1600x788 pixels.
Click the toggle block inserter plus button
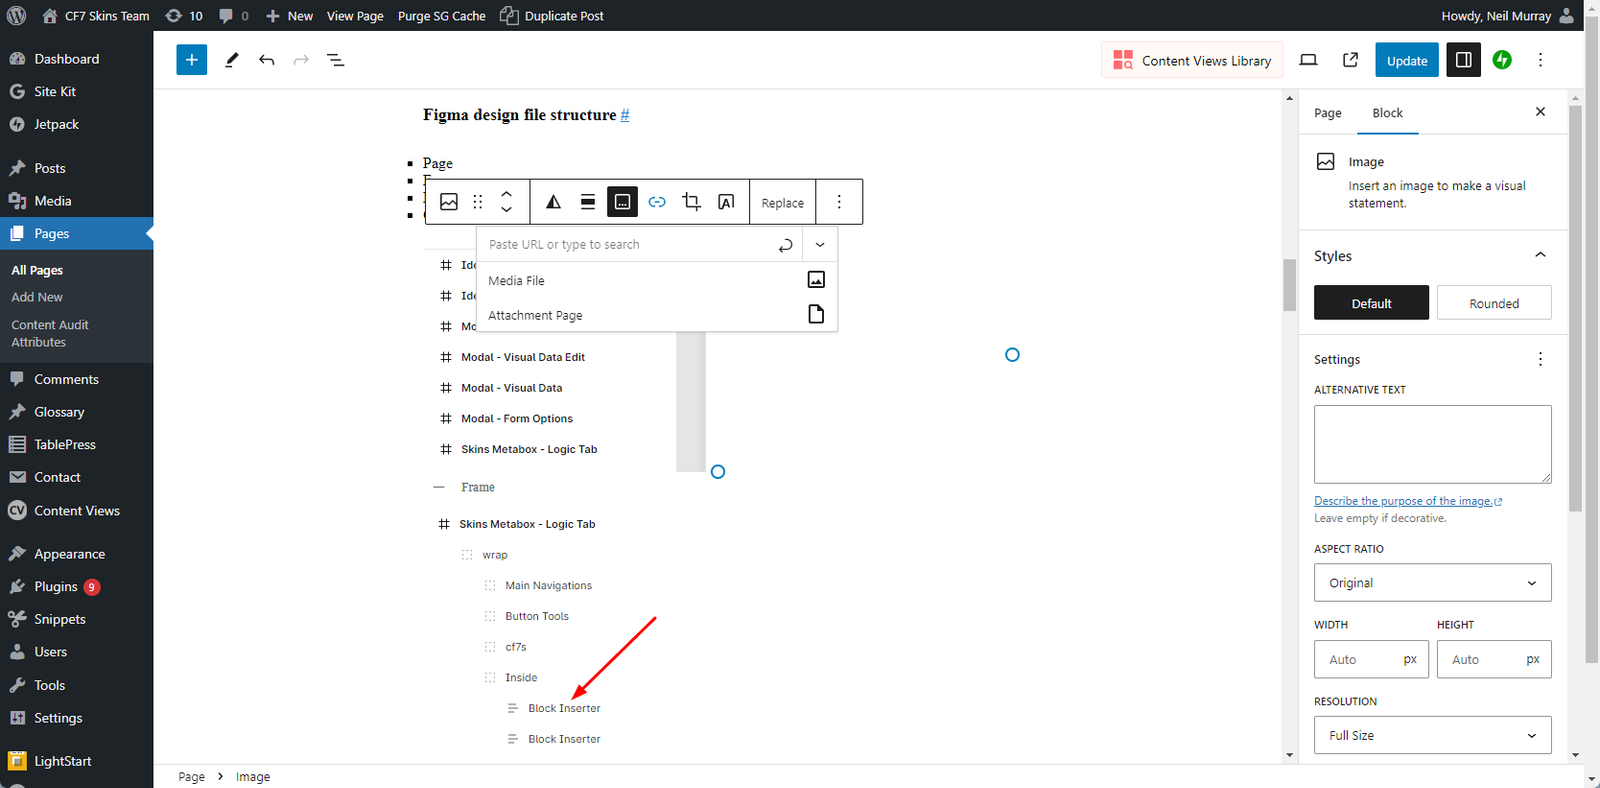191,60
